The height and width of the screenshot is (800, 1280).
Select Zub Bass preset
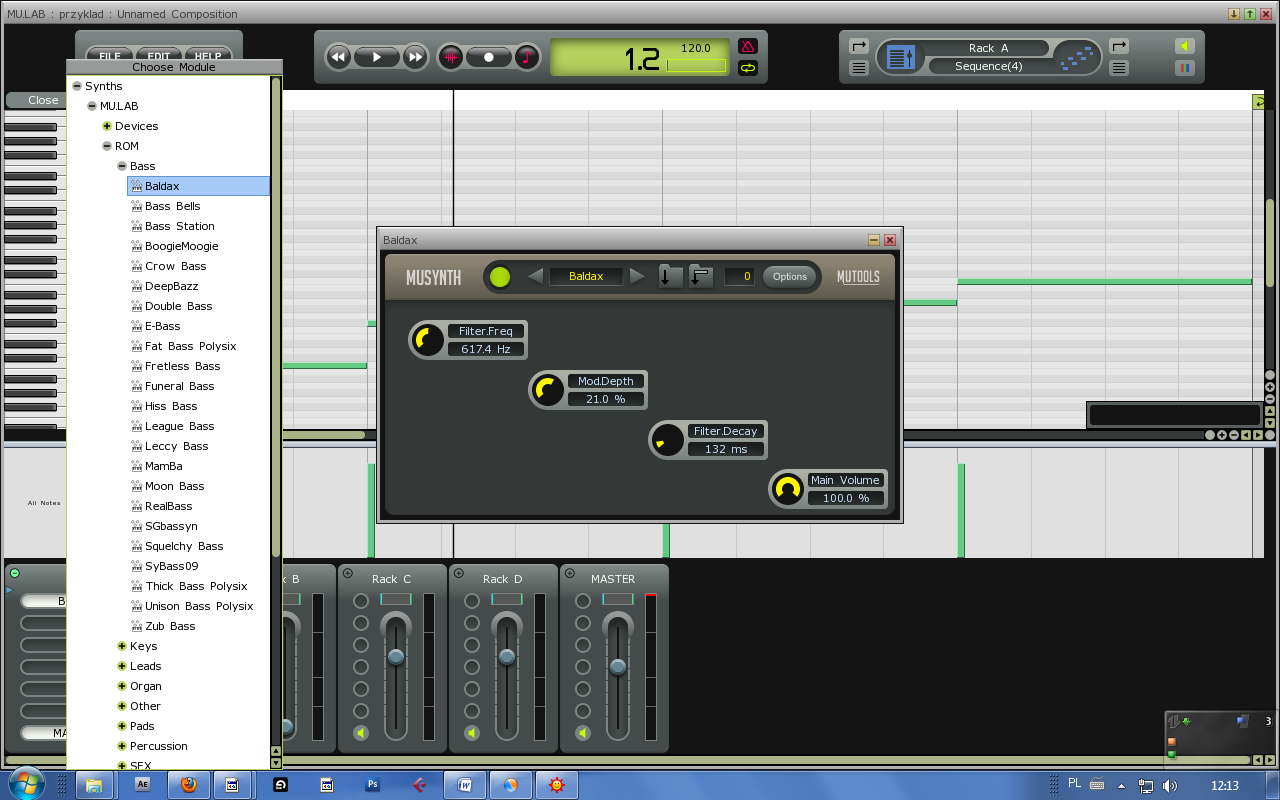coord(170,626)
